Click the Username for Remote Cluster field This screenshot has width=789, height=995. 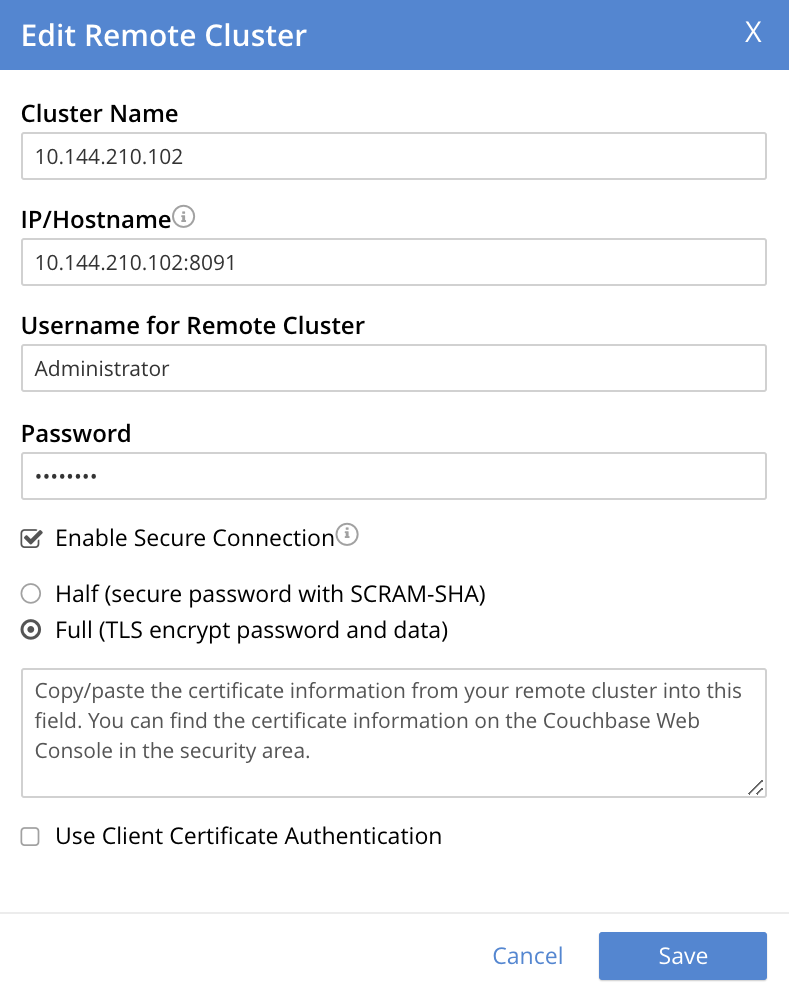[394, 368]
